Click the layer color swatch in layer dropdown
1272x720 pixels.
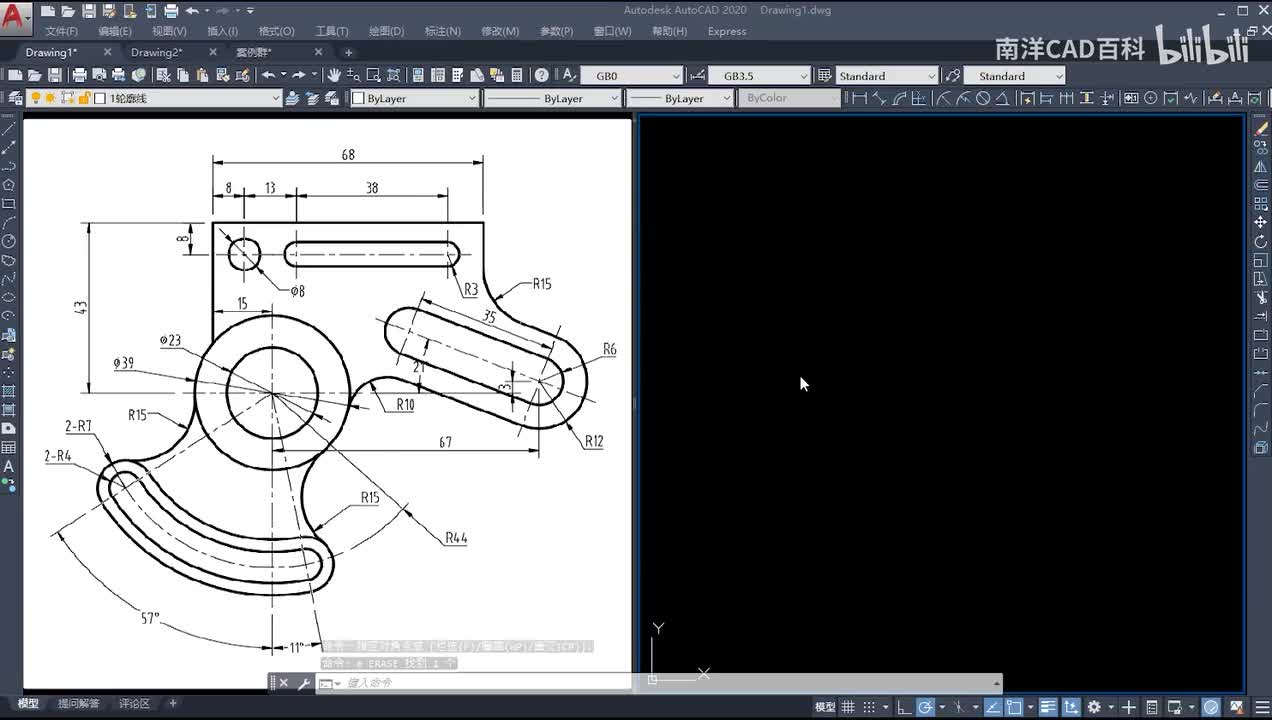click(100, 98)
